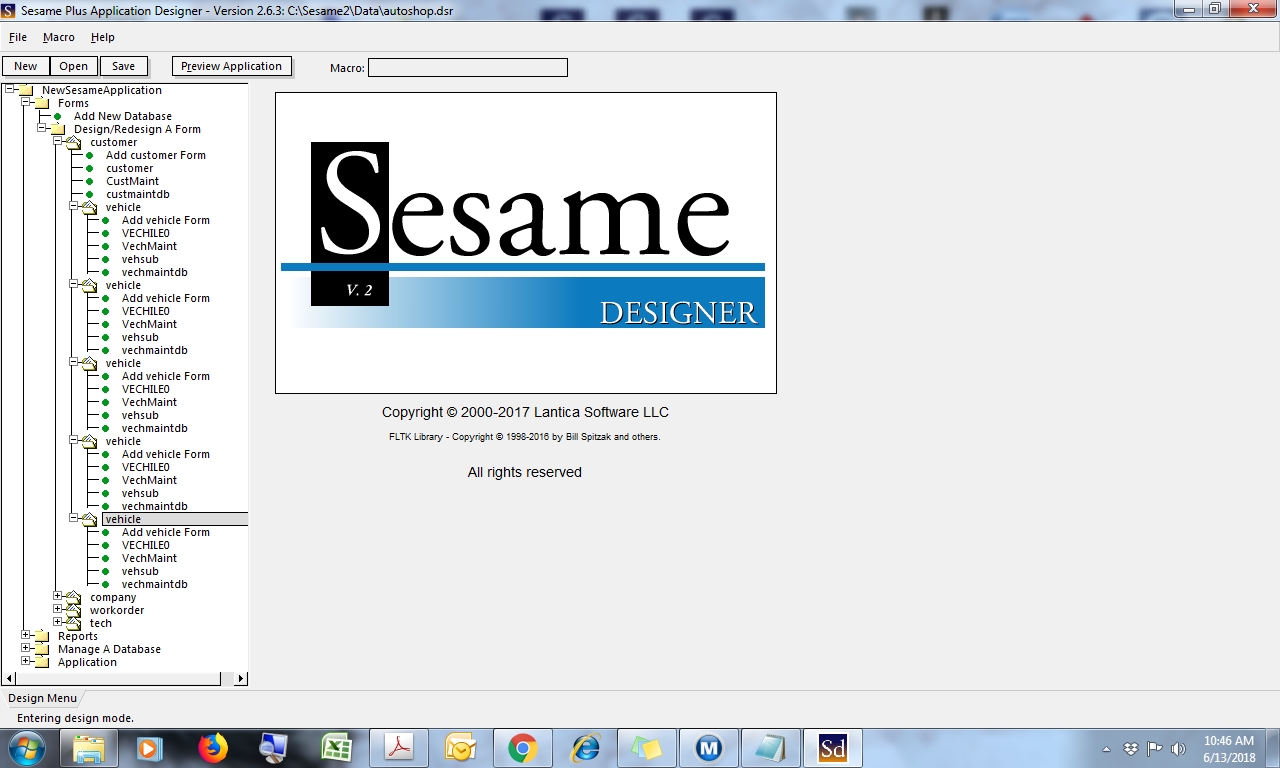Click the Save button

coord(124,66)
